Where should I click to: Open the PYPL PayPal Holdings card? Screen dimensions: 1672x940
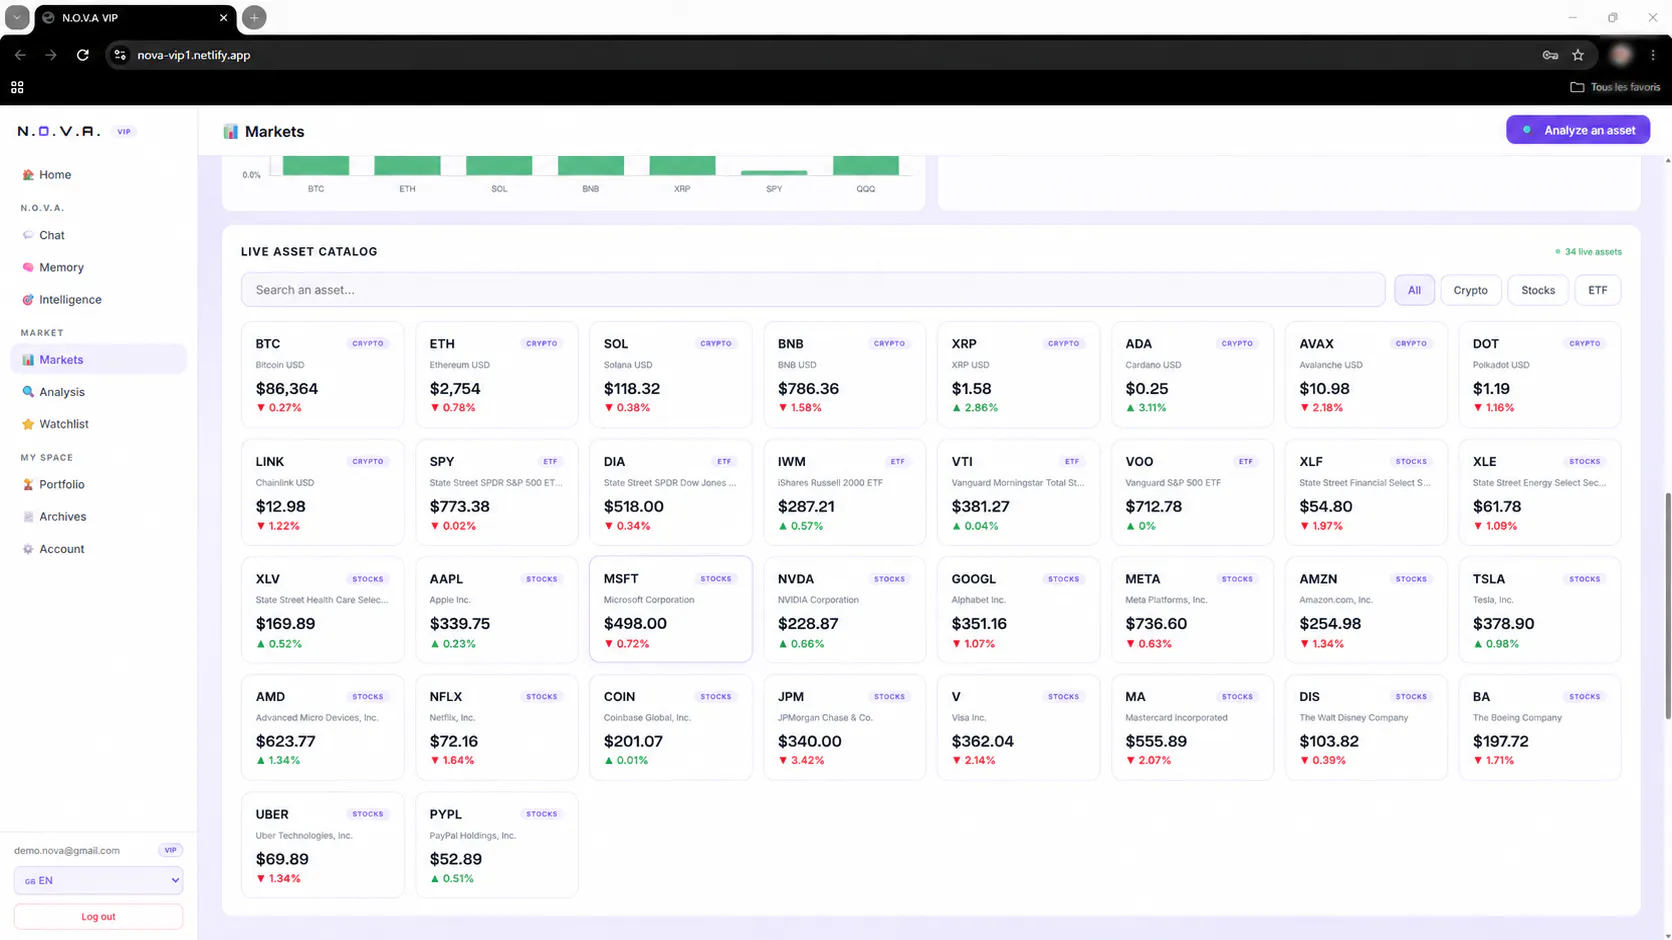[x=497, y=845]
